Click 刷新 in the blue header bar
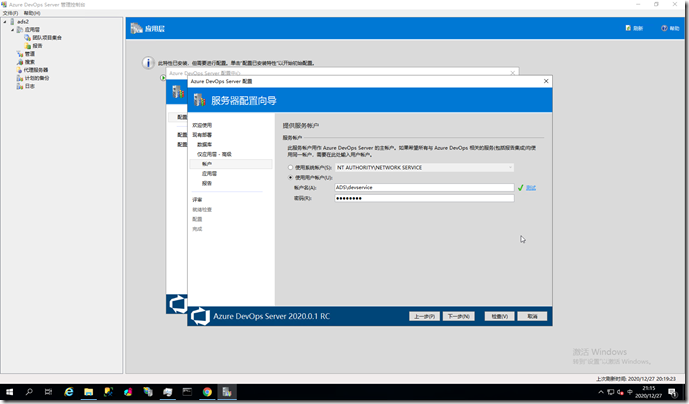This screenshot has height=404, width=689. coord(634,28)
